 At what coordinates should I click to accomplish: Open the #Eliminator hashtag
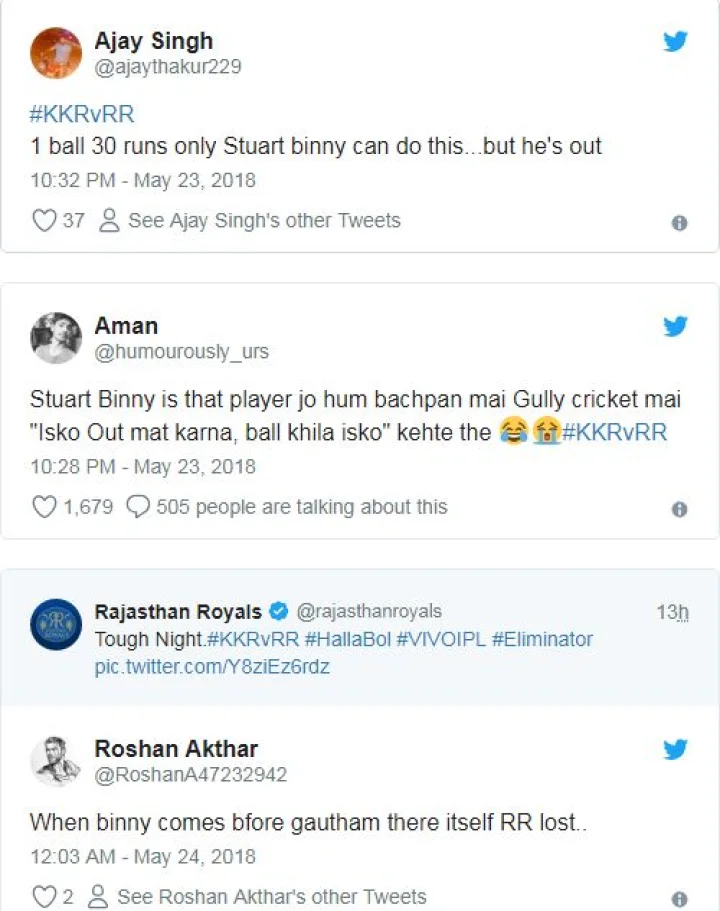[542, 639]
